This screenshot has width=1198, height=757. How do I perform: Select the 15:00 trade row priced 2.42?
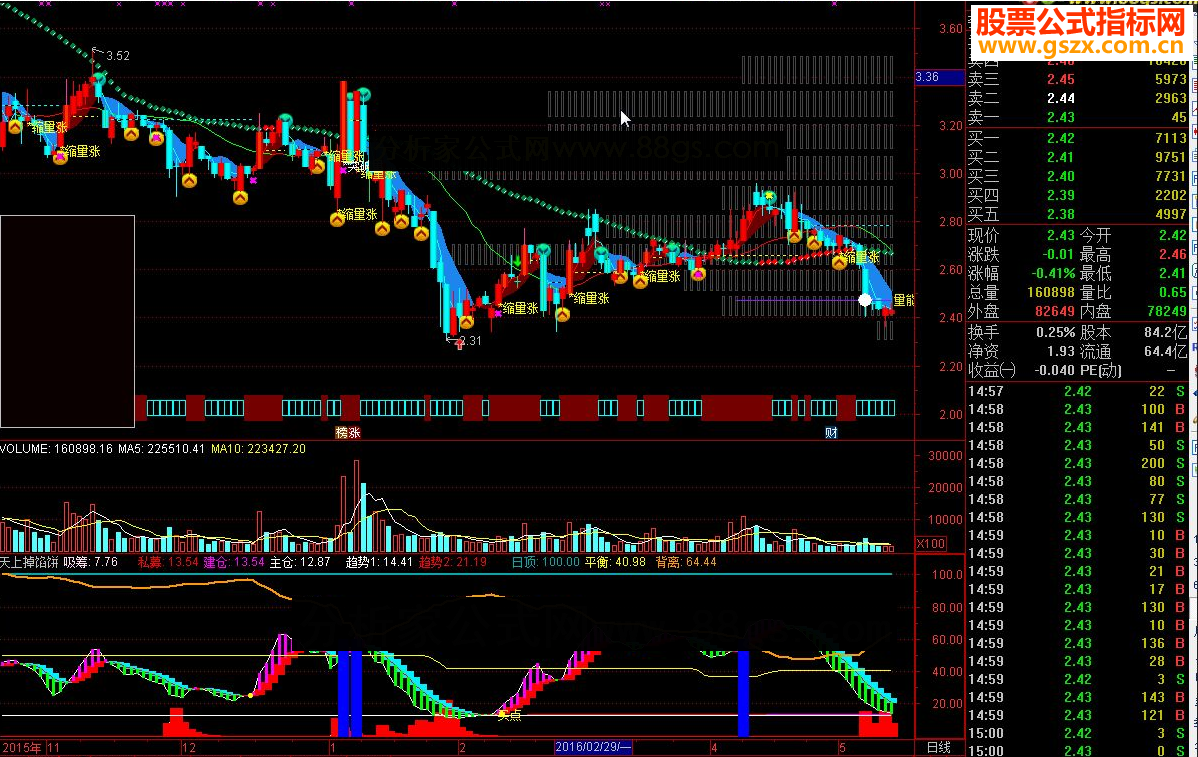pyautogui.click(x=1078, y=733)
